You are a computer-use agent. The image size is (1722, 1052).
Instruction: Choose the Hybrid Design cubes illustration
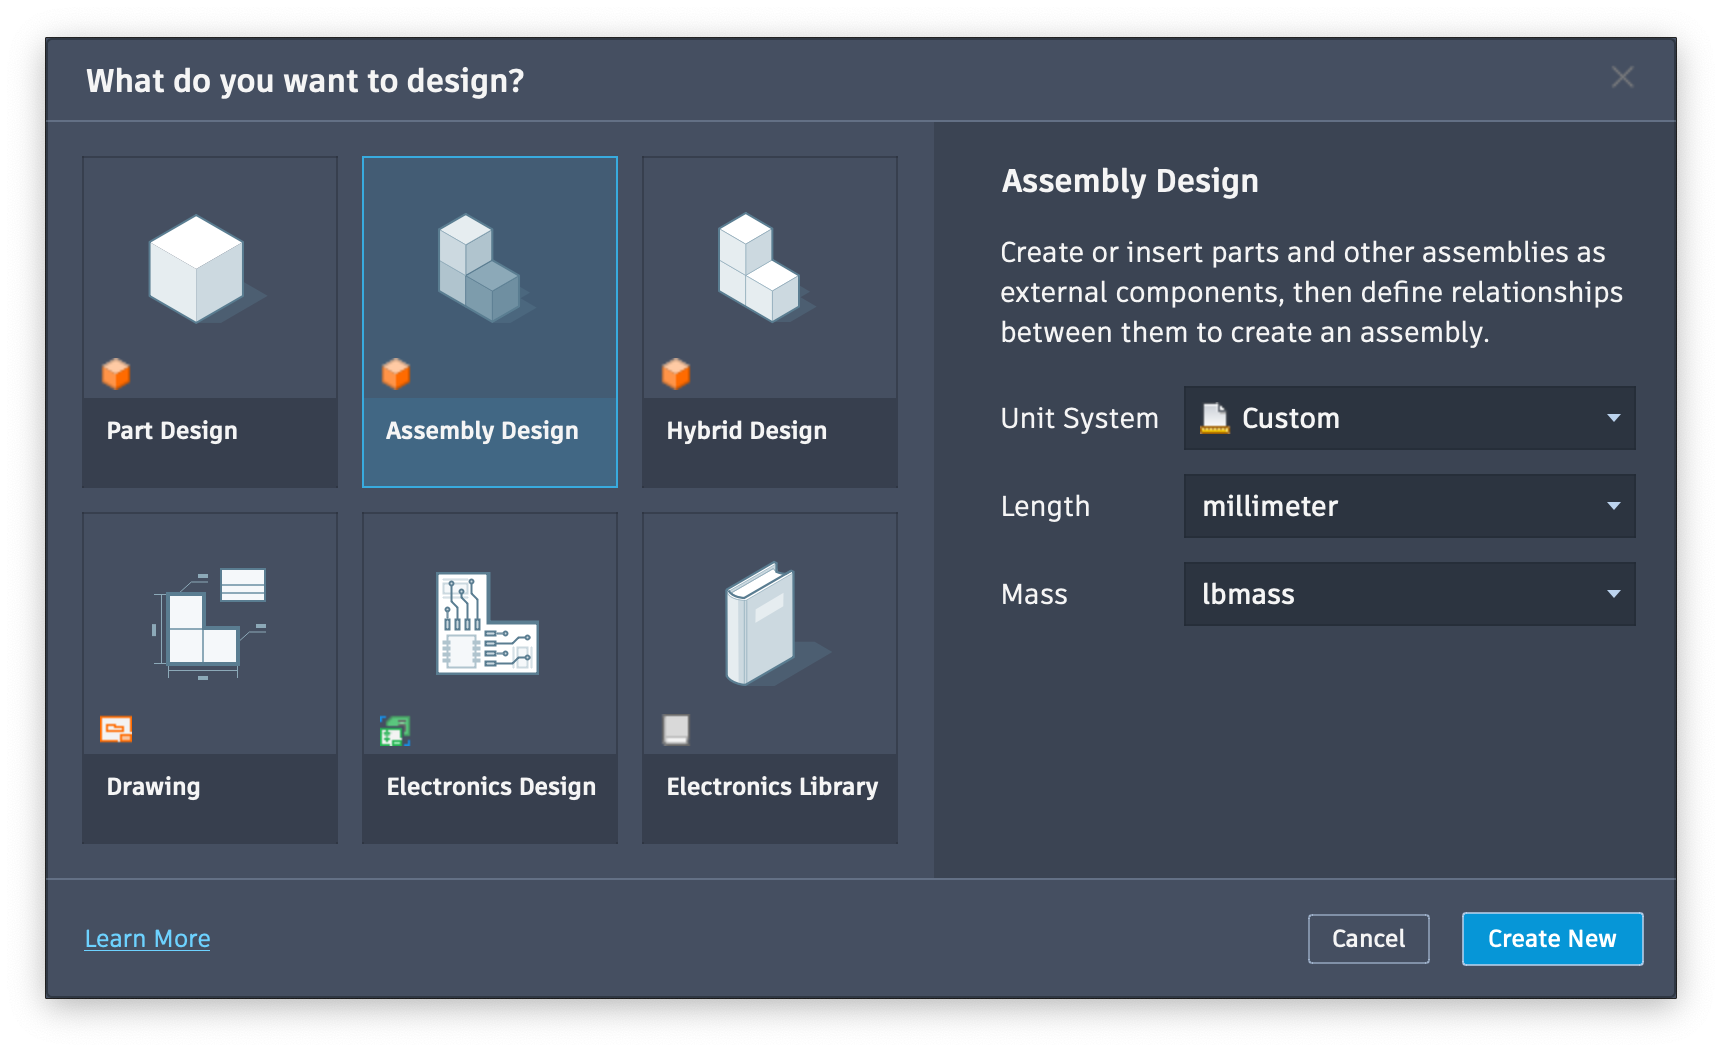coord(760,268)
